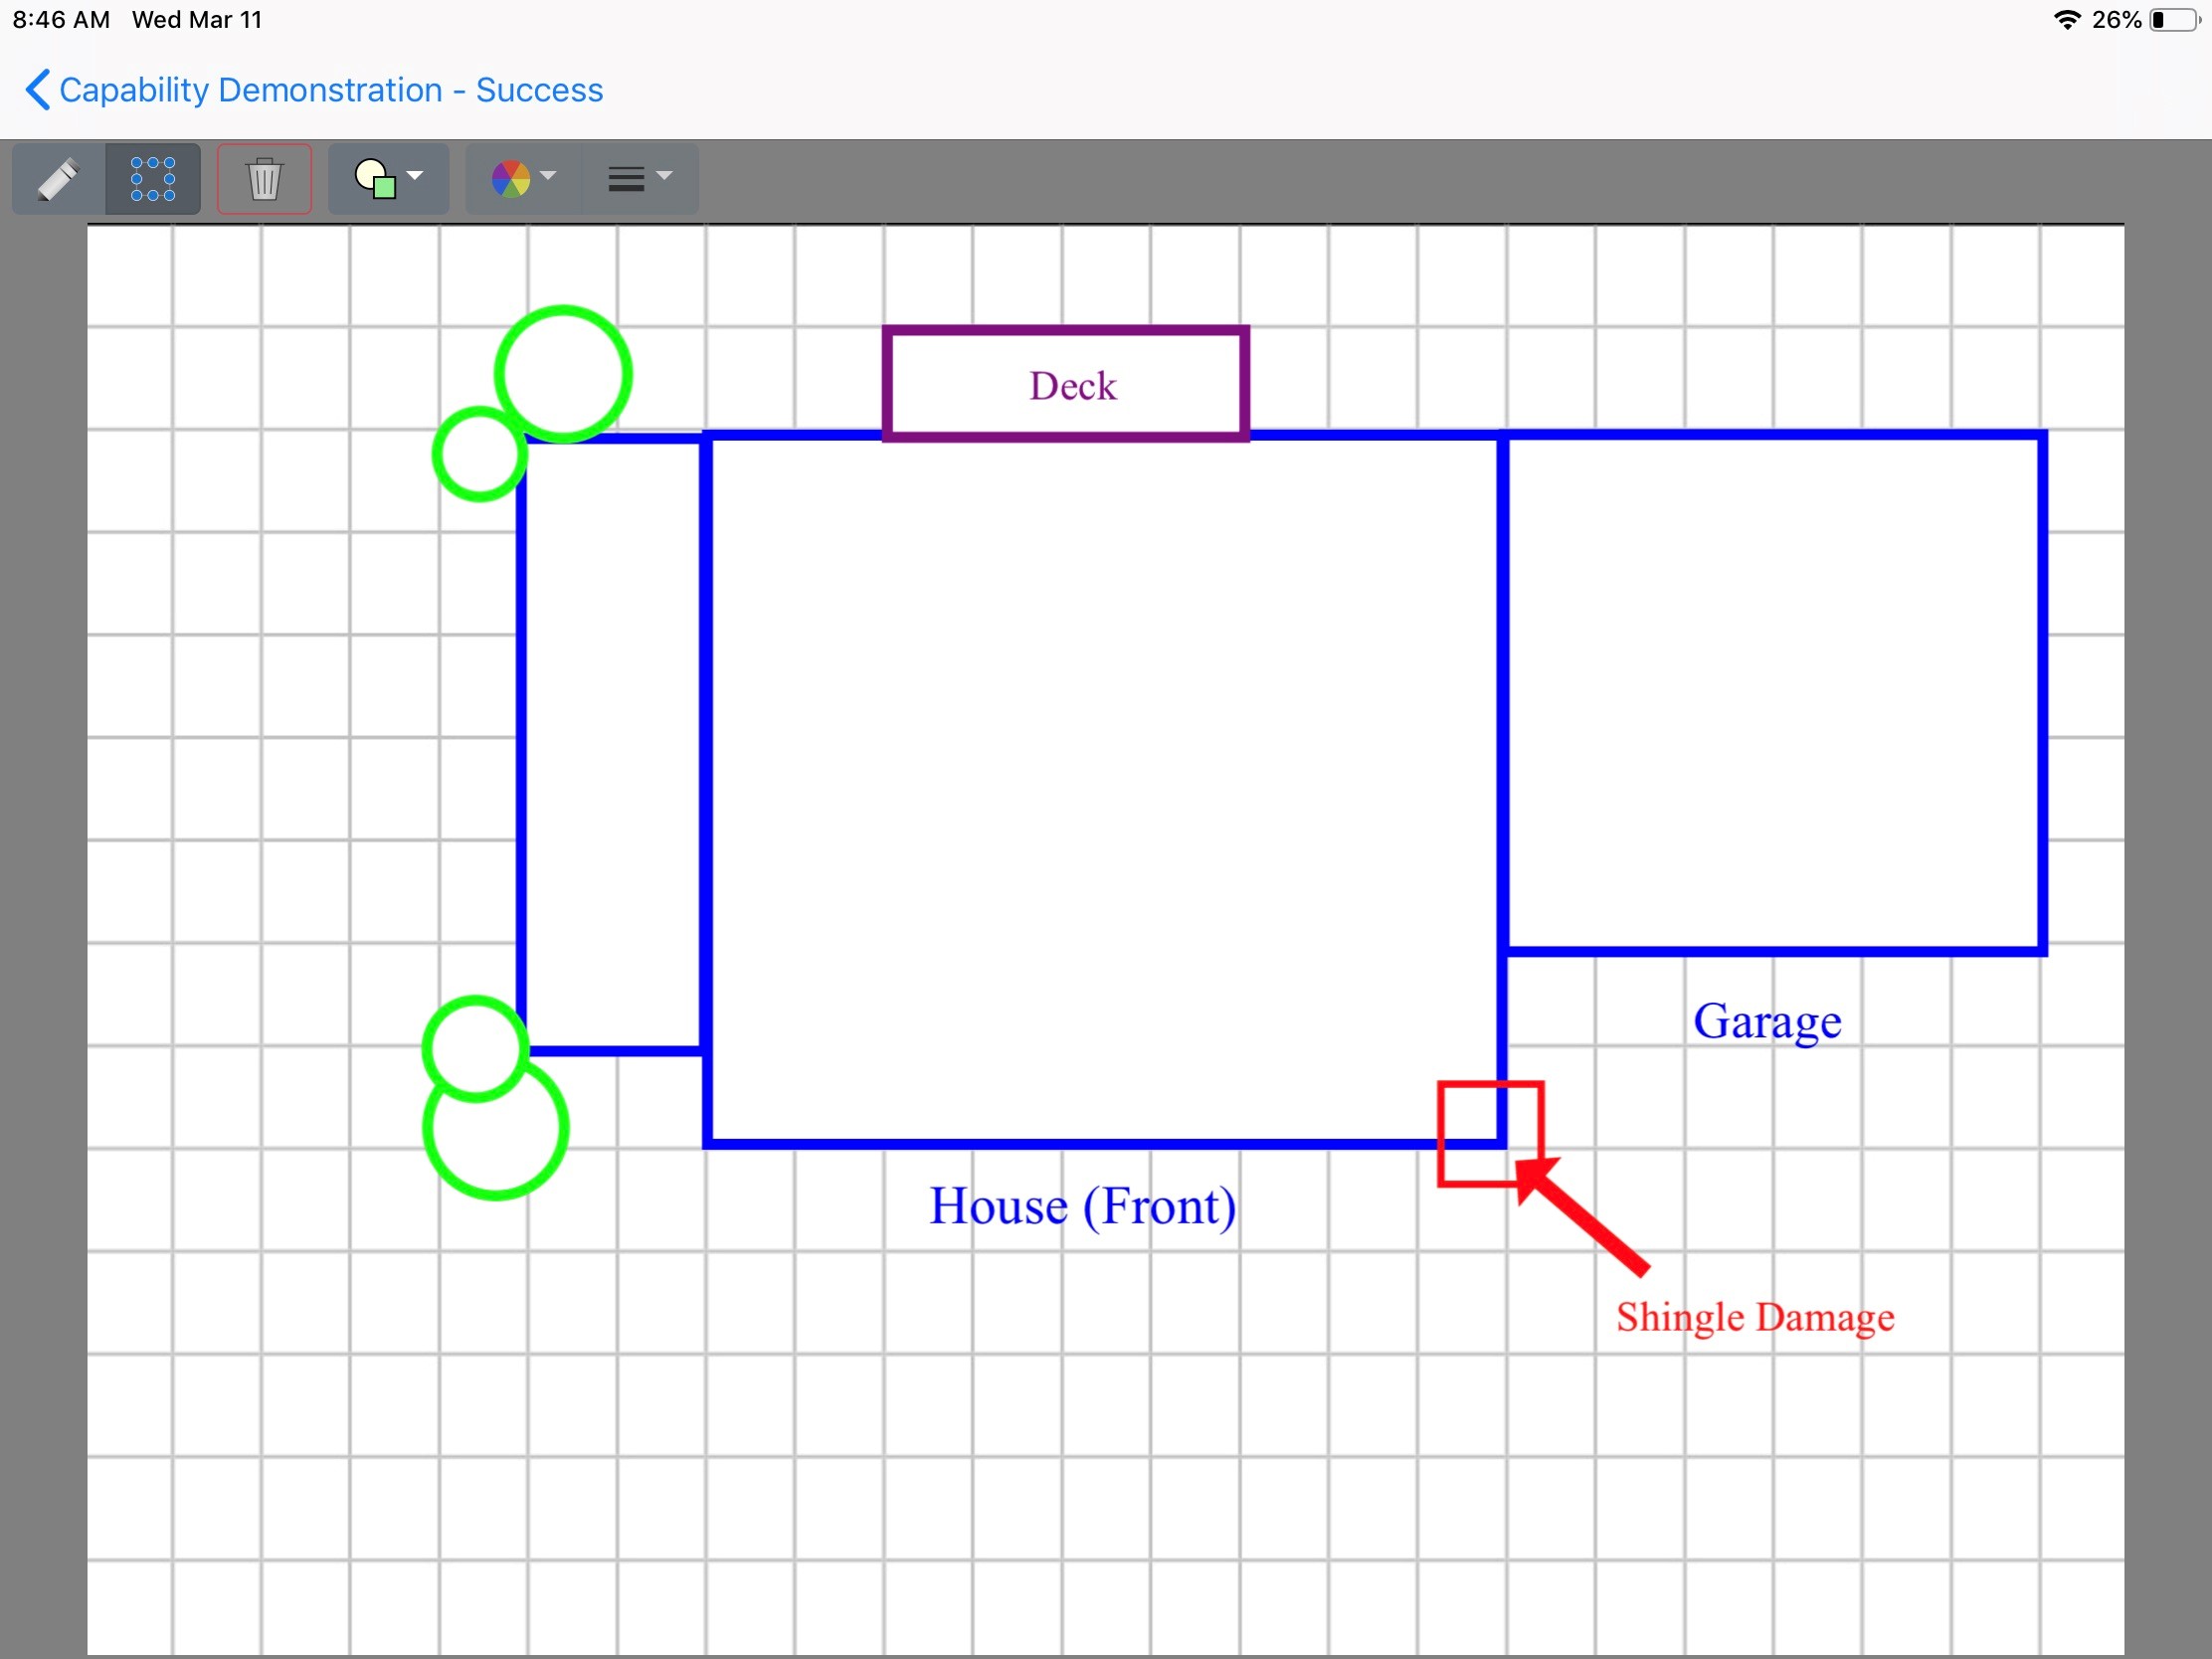This screenshot has height=1659, width=2212.
Task: Open the color picker dropdown
Action: click(x=550, y=178)
